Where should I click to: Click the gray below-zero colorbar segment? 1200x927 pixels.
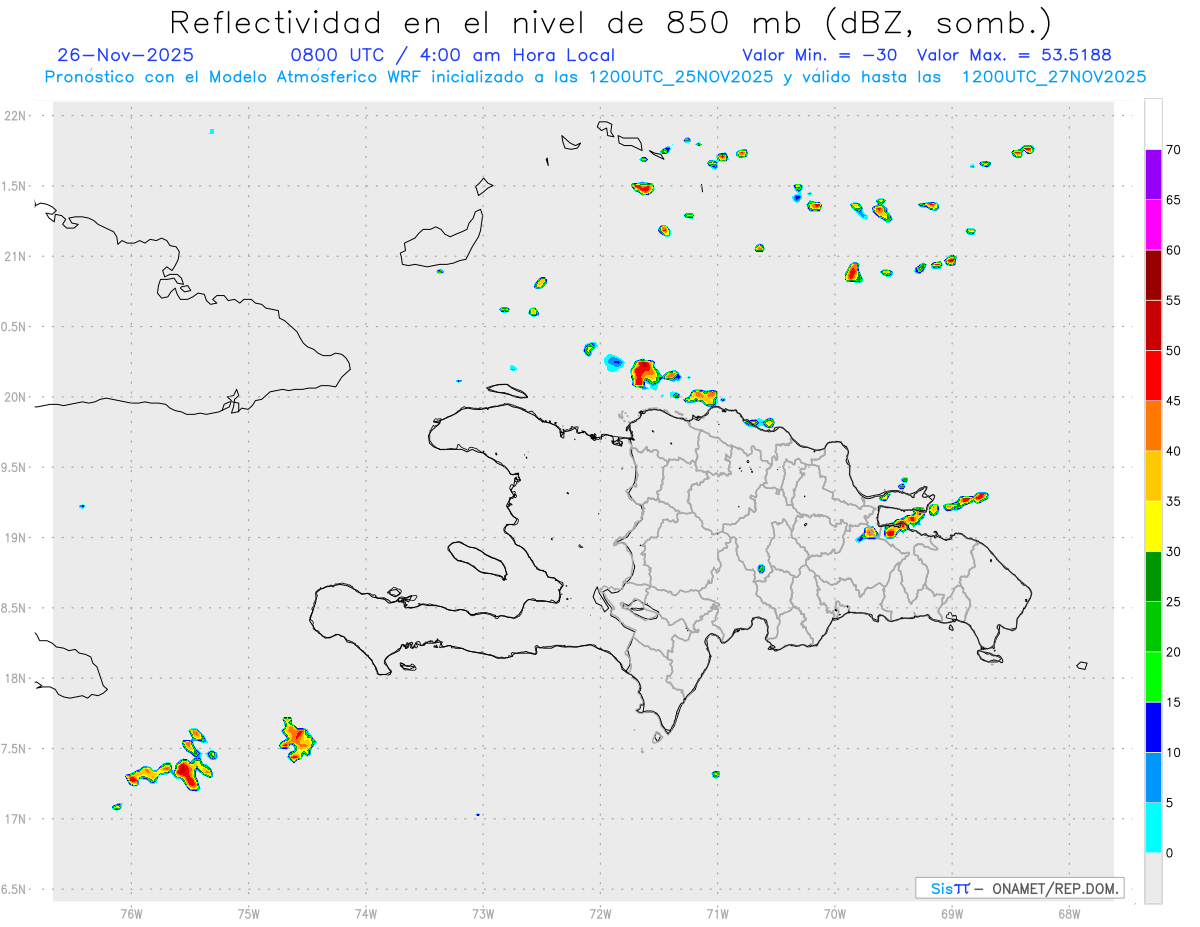(x=1153, y=878)
